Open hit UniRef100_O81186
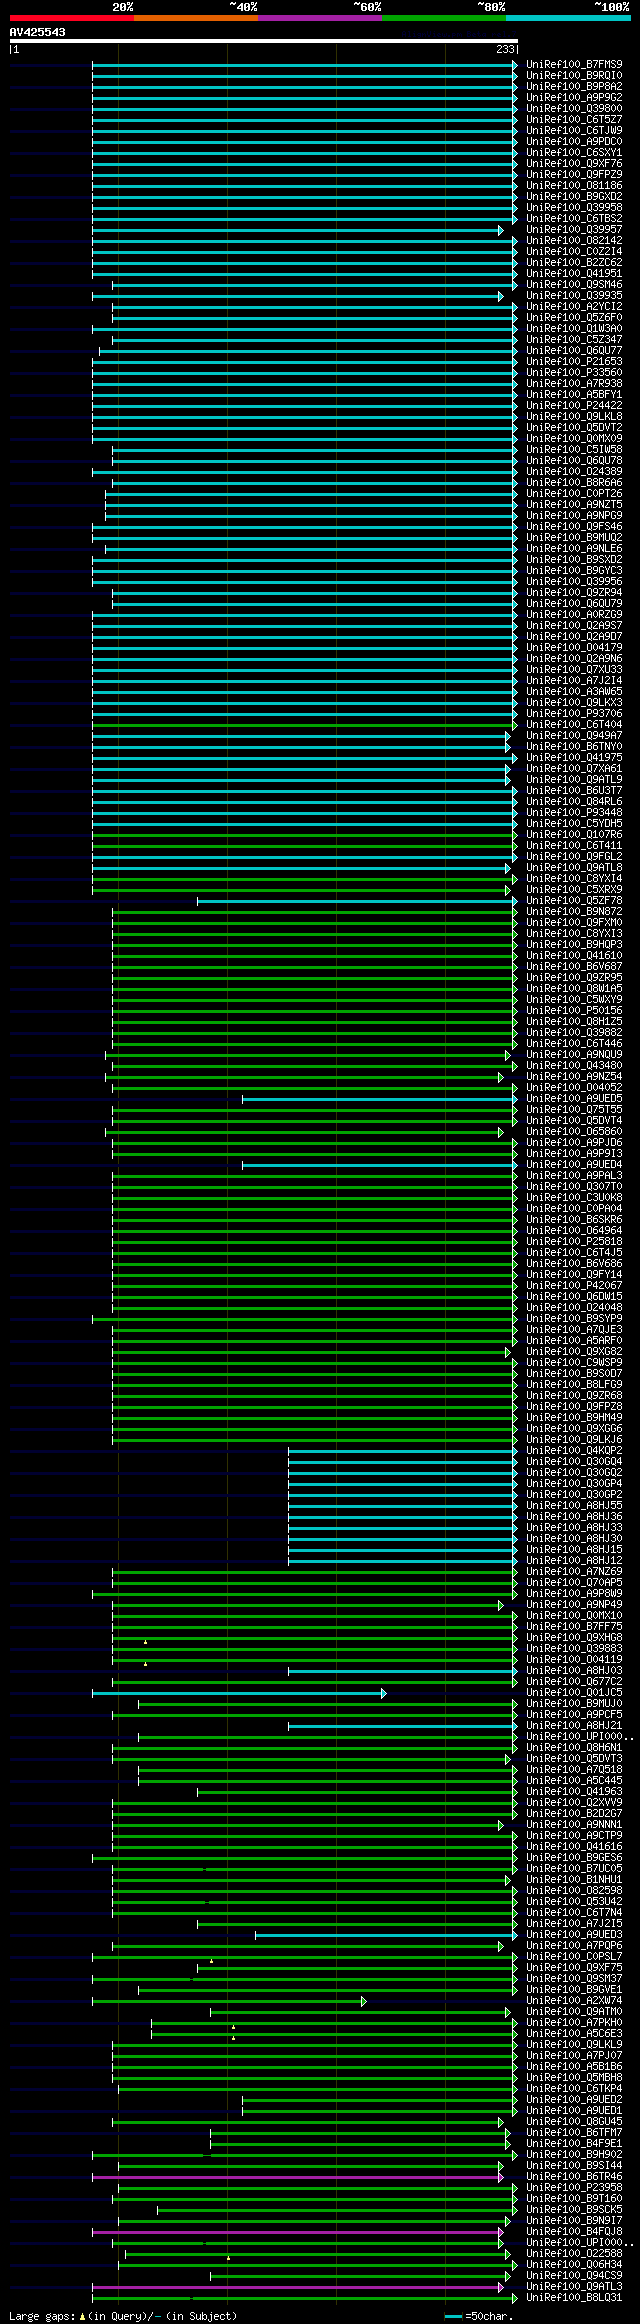Viewport: 640px width, 2324px height. click(574, 186)
